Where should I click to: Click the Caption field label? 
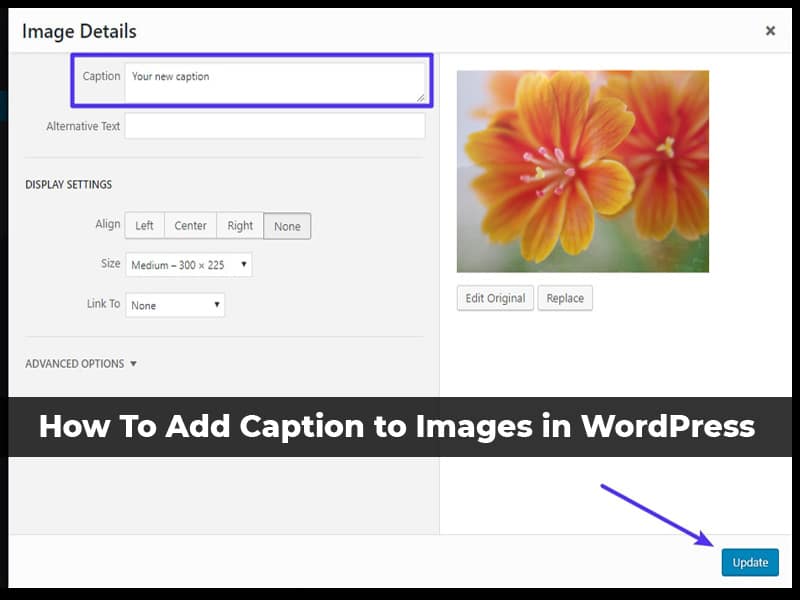101,76
